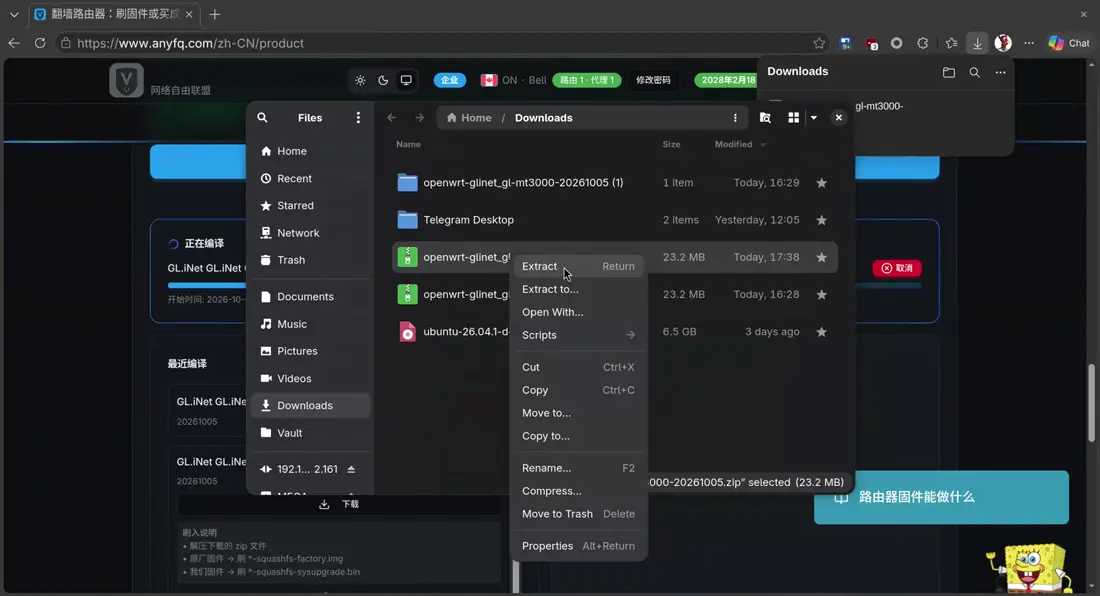Open the 路由器固件能做什么 banner link
The image size is (1100, 596).
(941, 497)
